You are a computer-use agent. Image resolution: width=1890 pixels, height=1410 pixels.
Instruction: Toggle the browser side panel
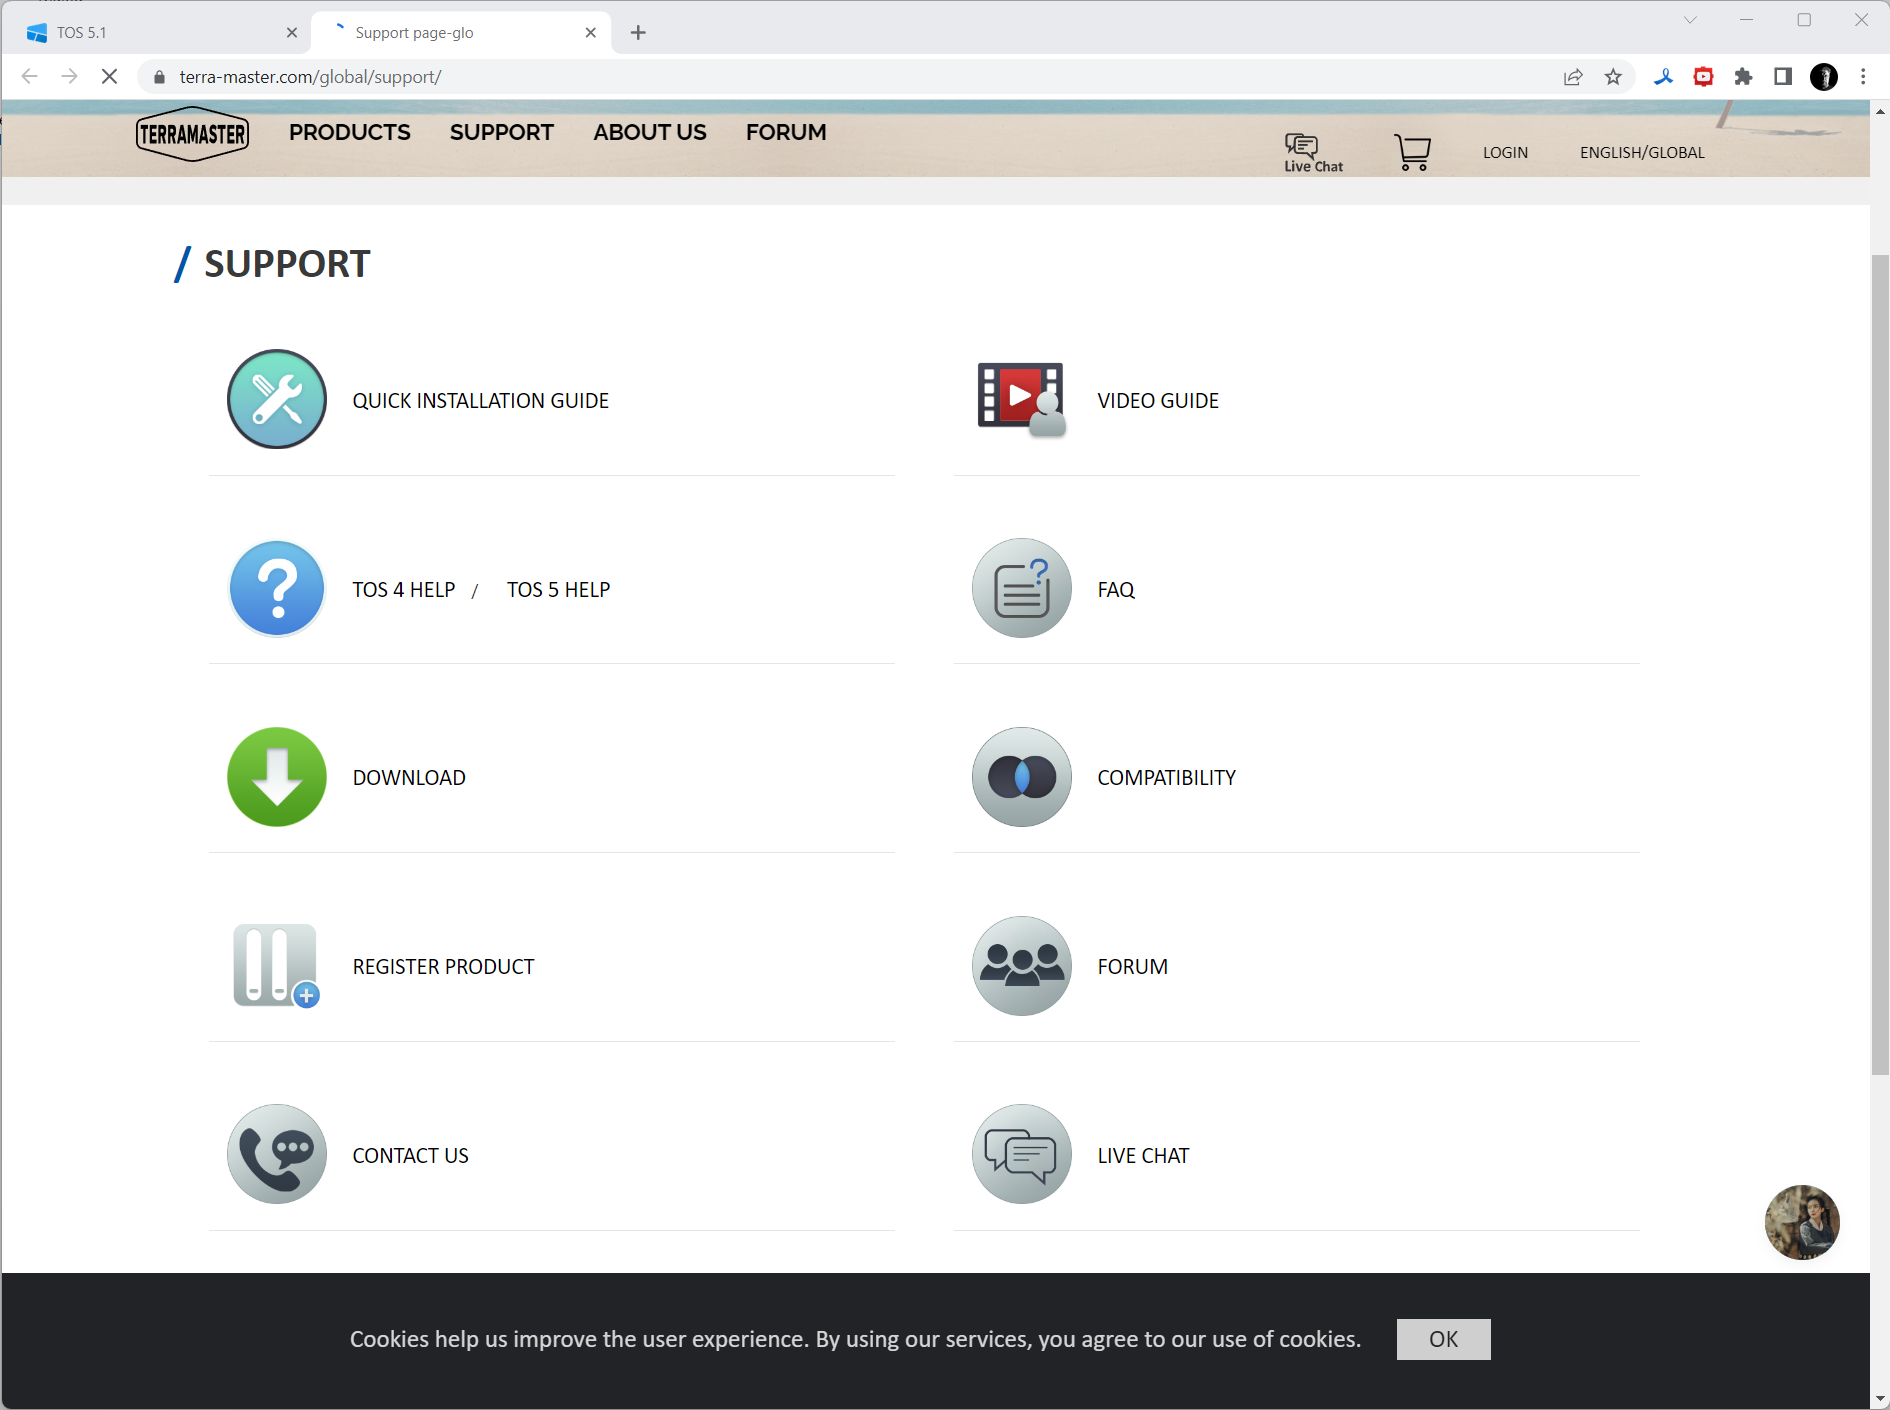coord(1783,77)
